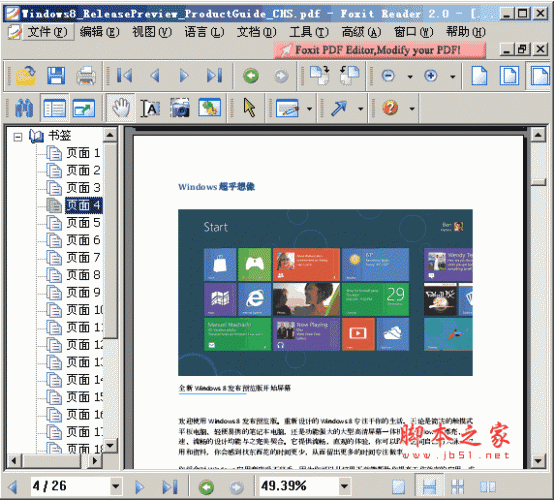
Task: Expand the typewriter tool dropdown arrow
Action: (310, 109)
